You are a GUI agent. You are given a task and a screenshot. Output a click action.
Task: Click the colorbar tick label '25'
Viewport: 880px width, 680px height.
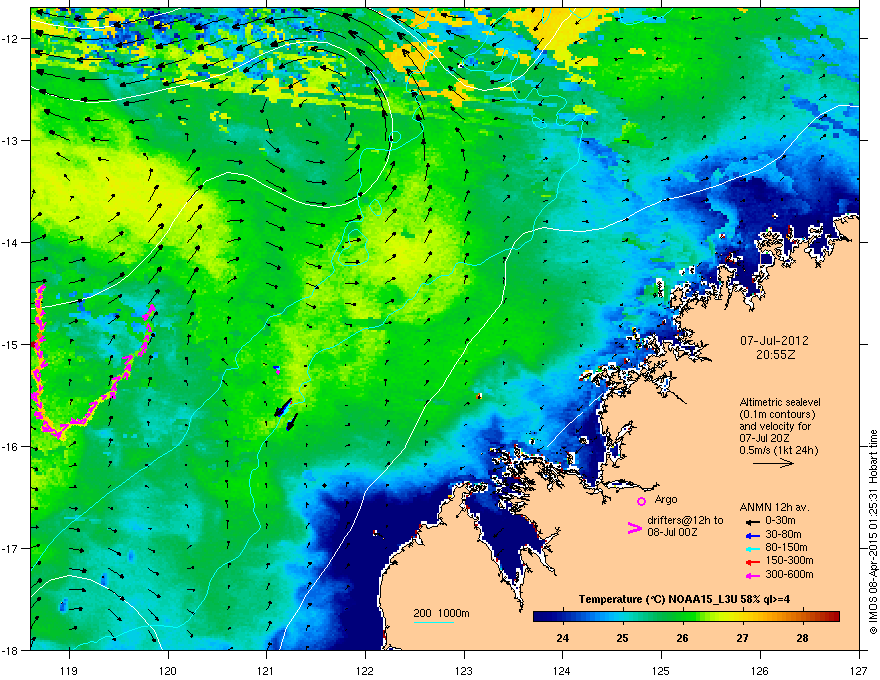tap(622, 638)
